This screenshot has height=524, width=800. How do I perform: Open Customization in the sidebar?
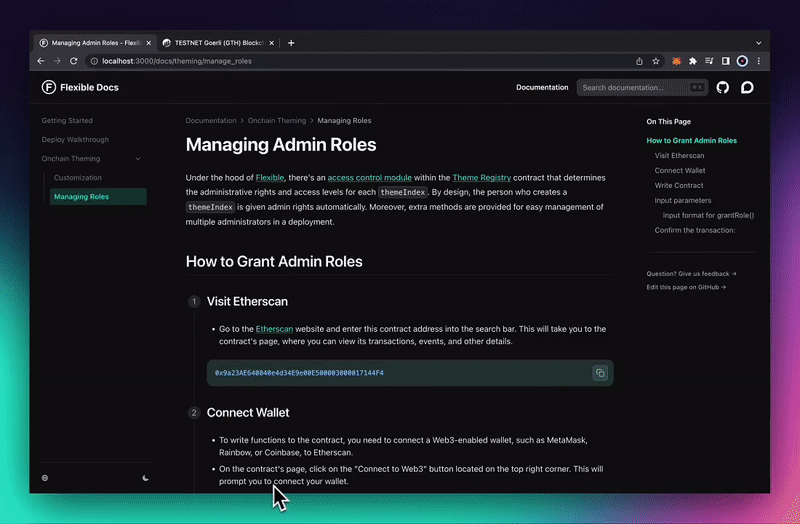point(78,178)
